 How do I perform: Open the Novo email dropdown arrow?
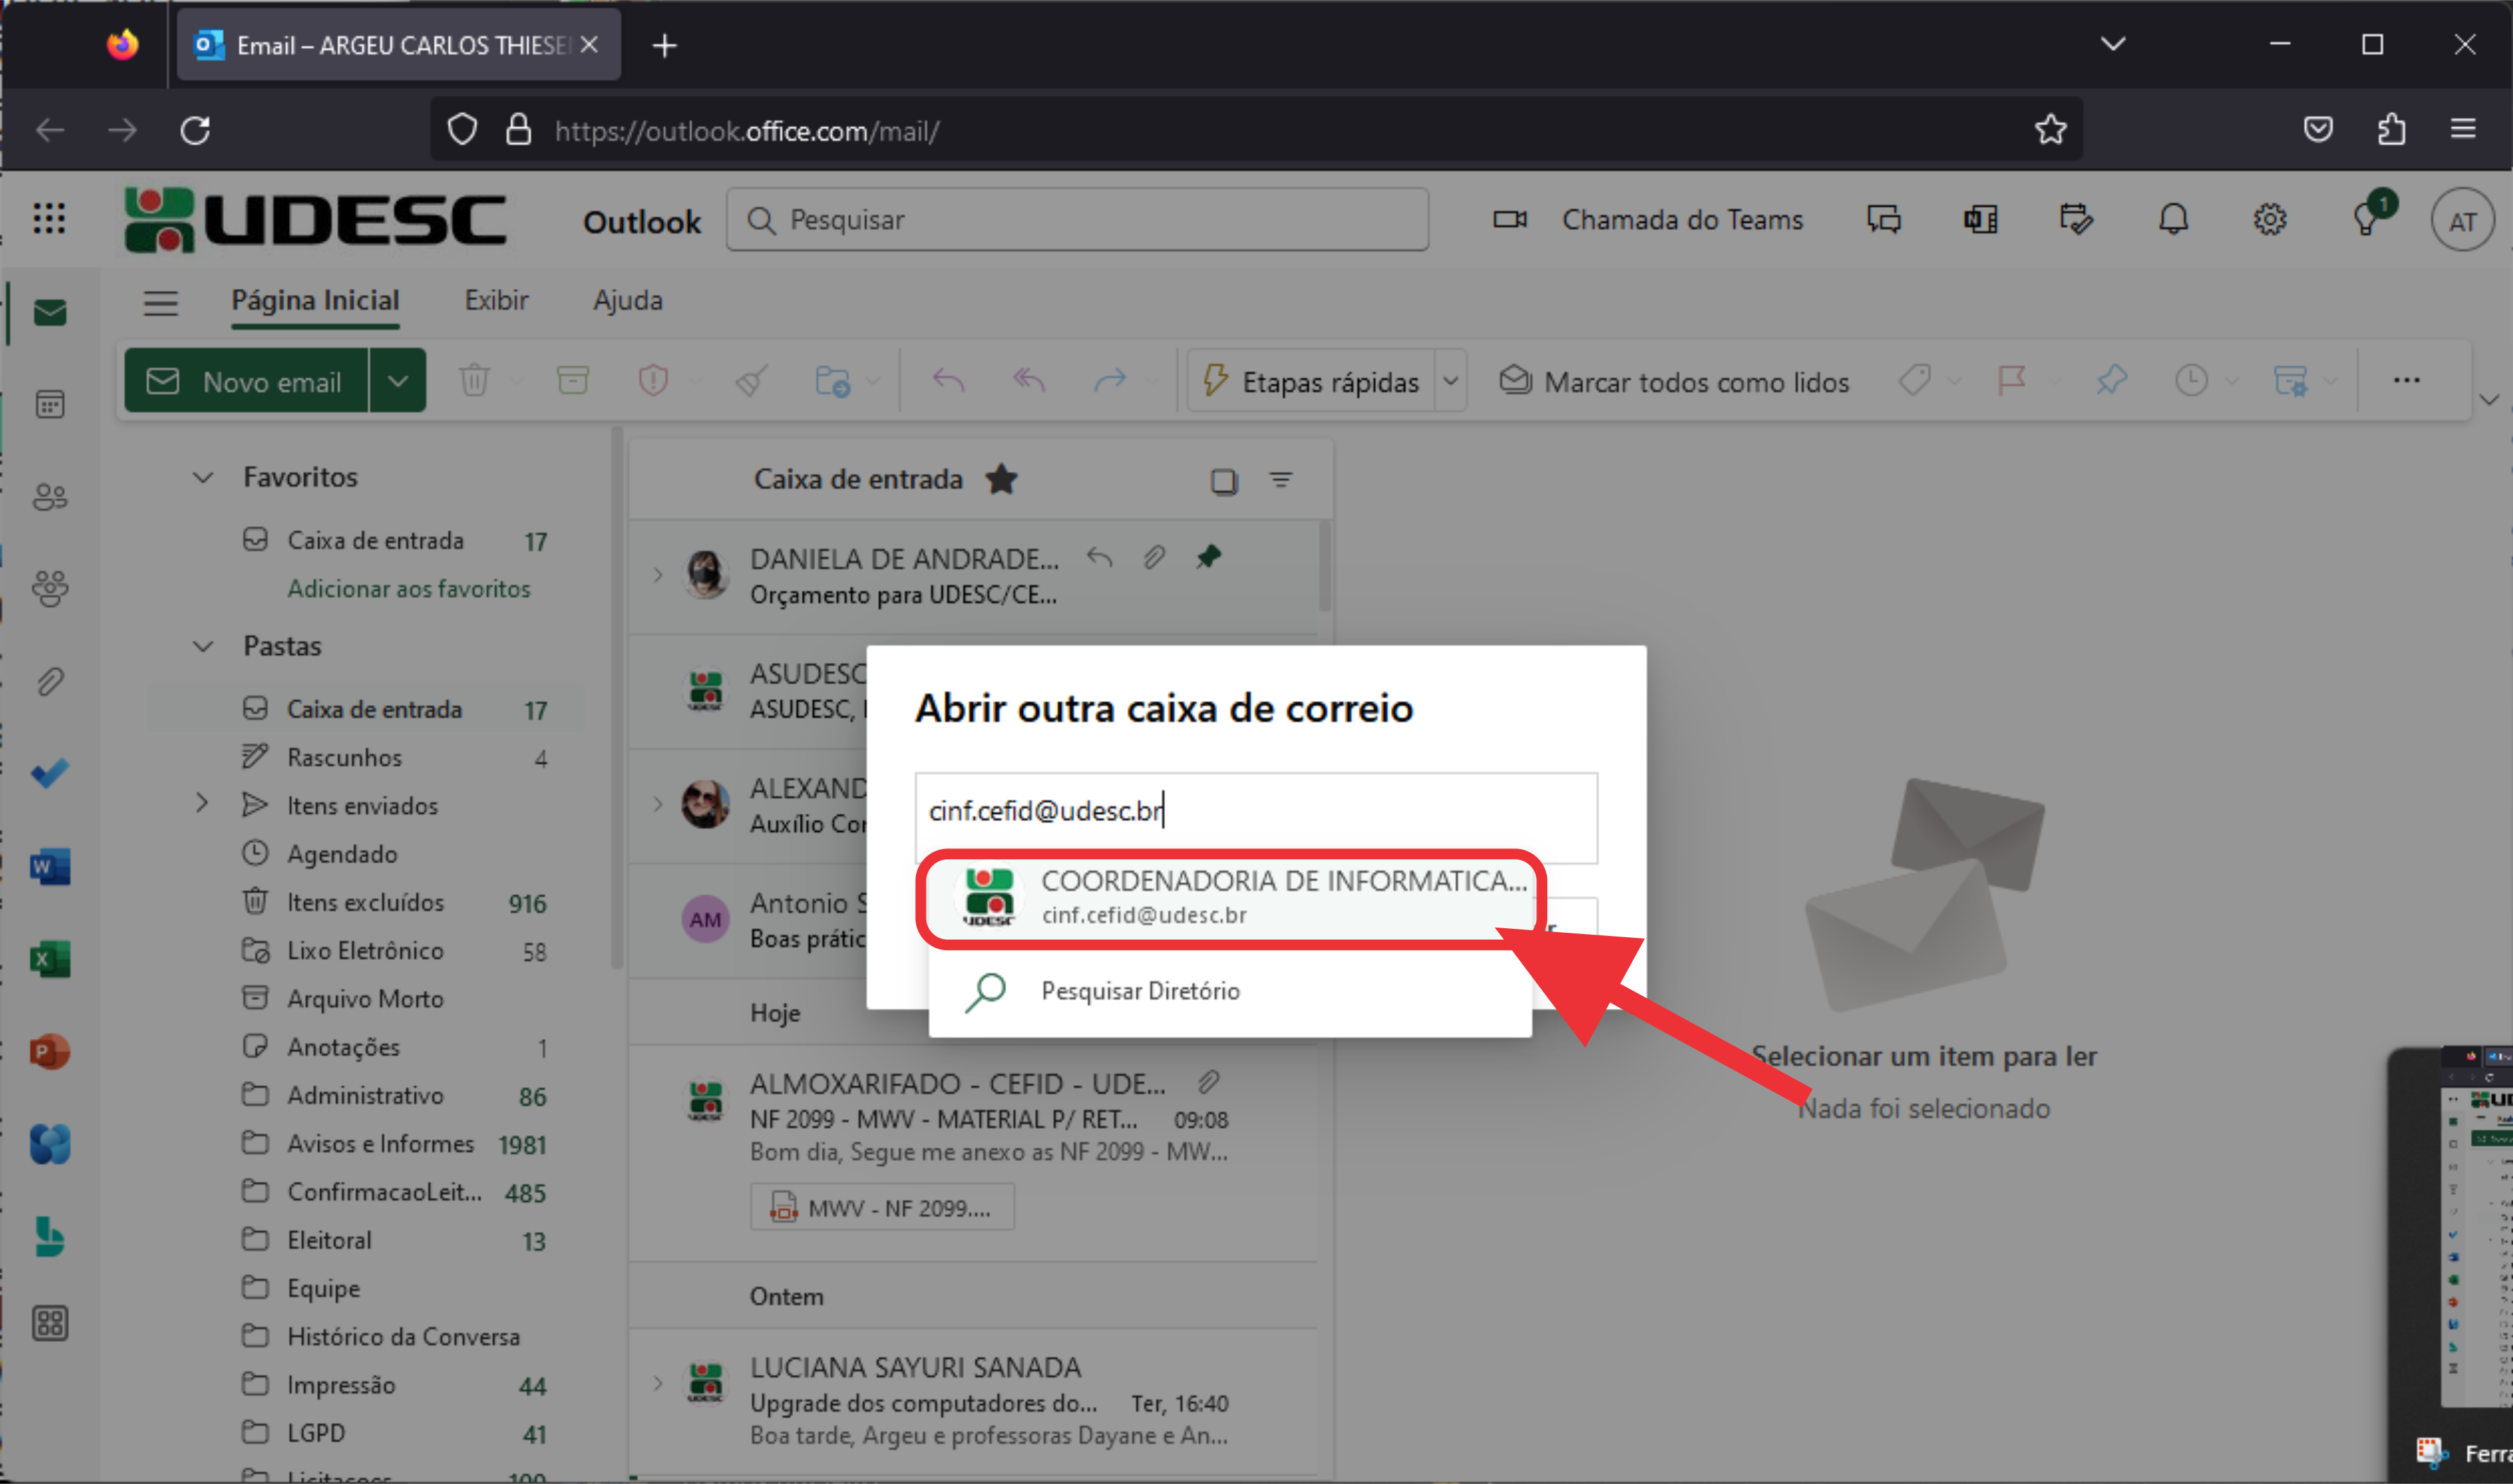397,381
